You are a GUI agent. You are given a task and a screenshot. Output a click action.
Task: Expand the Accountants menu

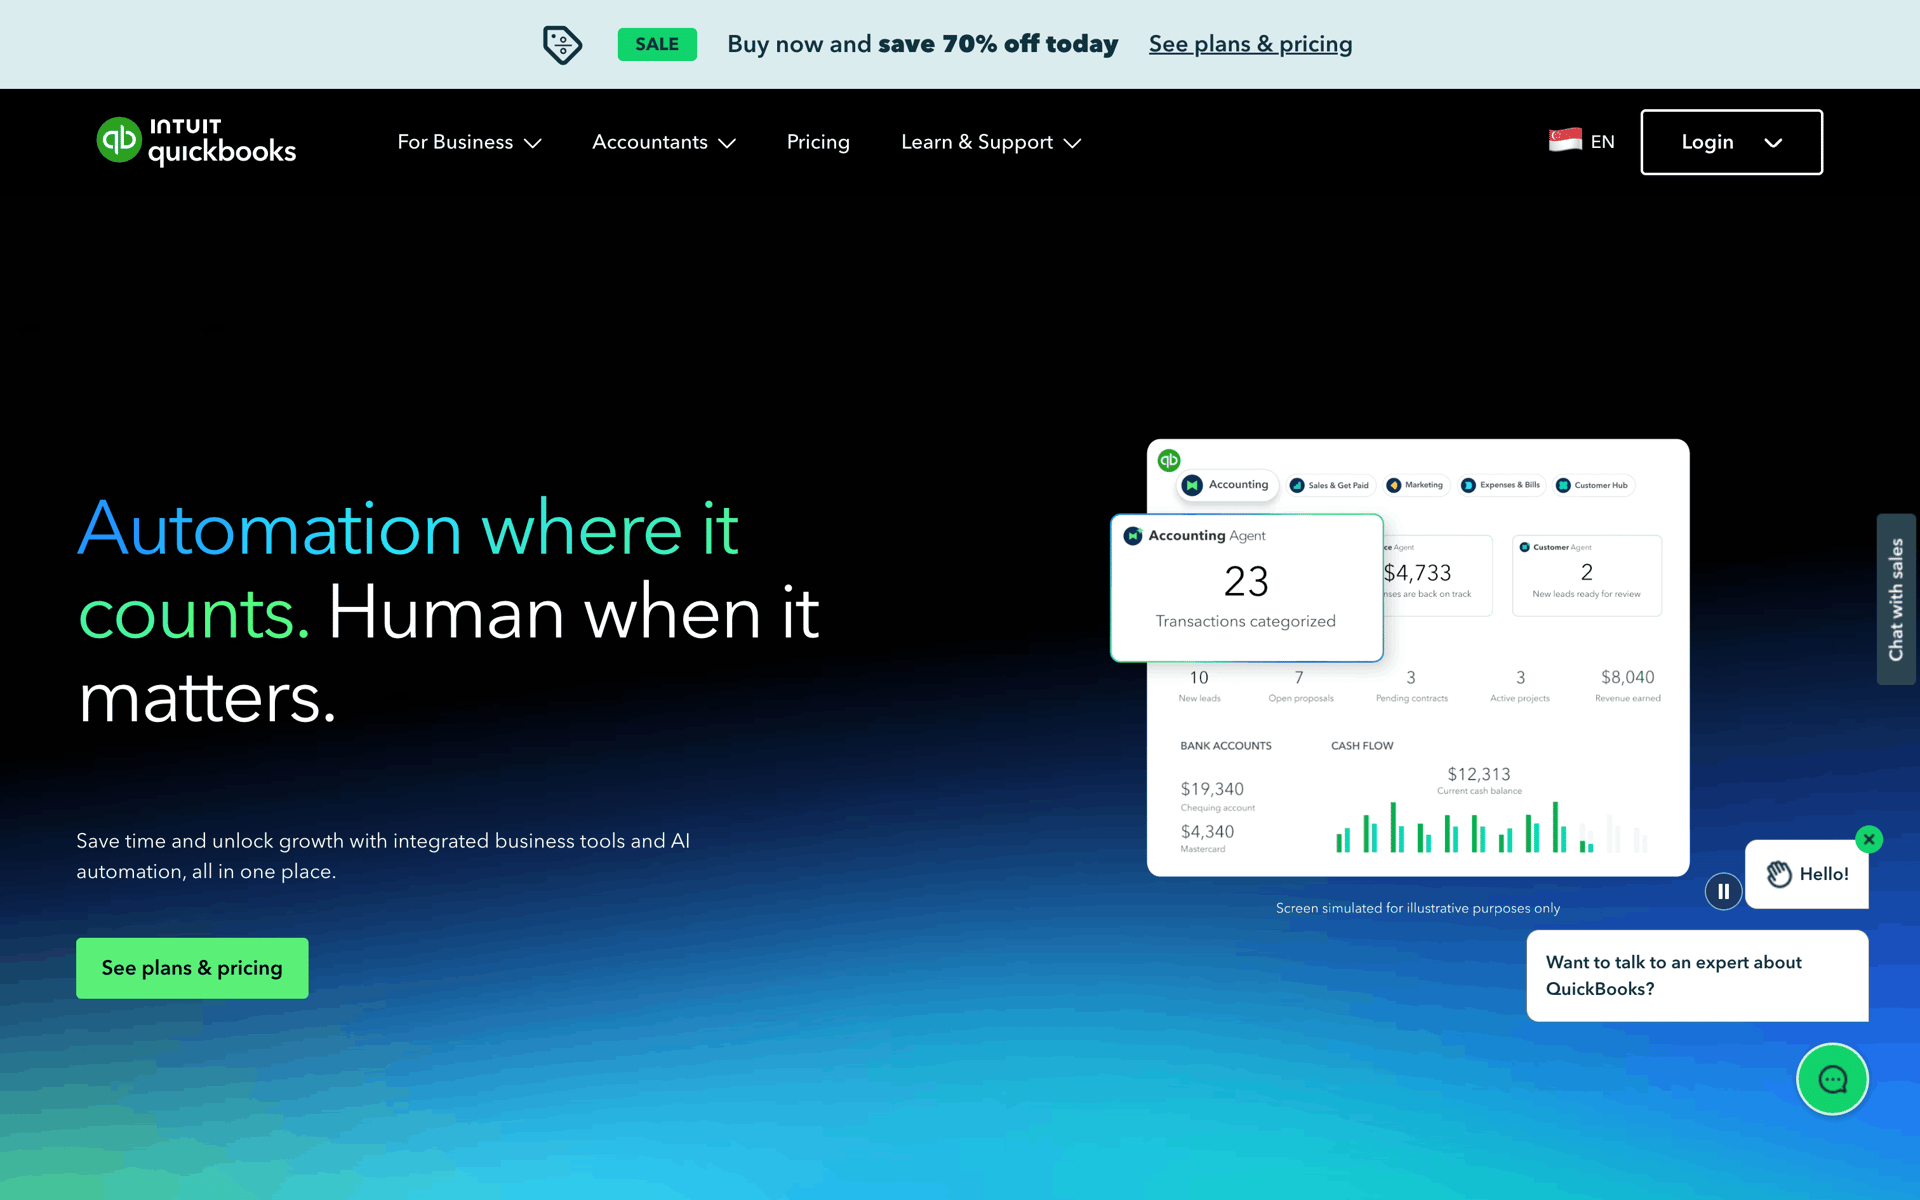coord(664,142)
